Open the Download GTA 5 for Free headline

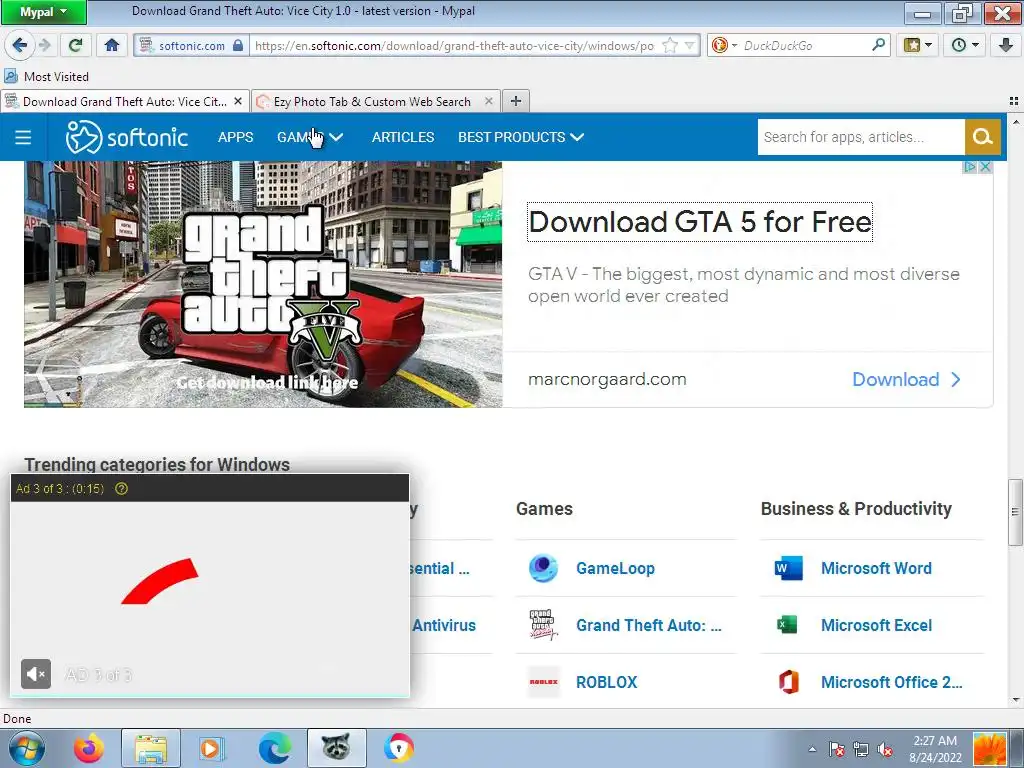[699, 222]
